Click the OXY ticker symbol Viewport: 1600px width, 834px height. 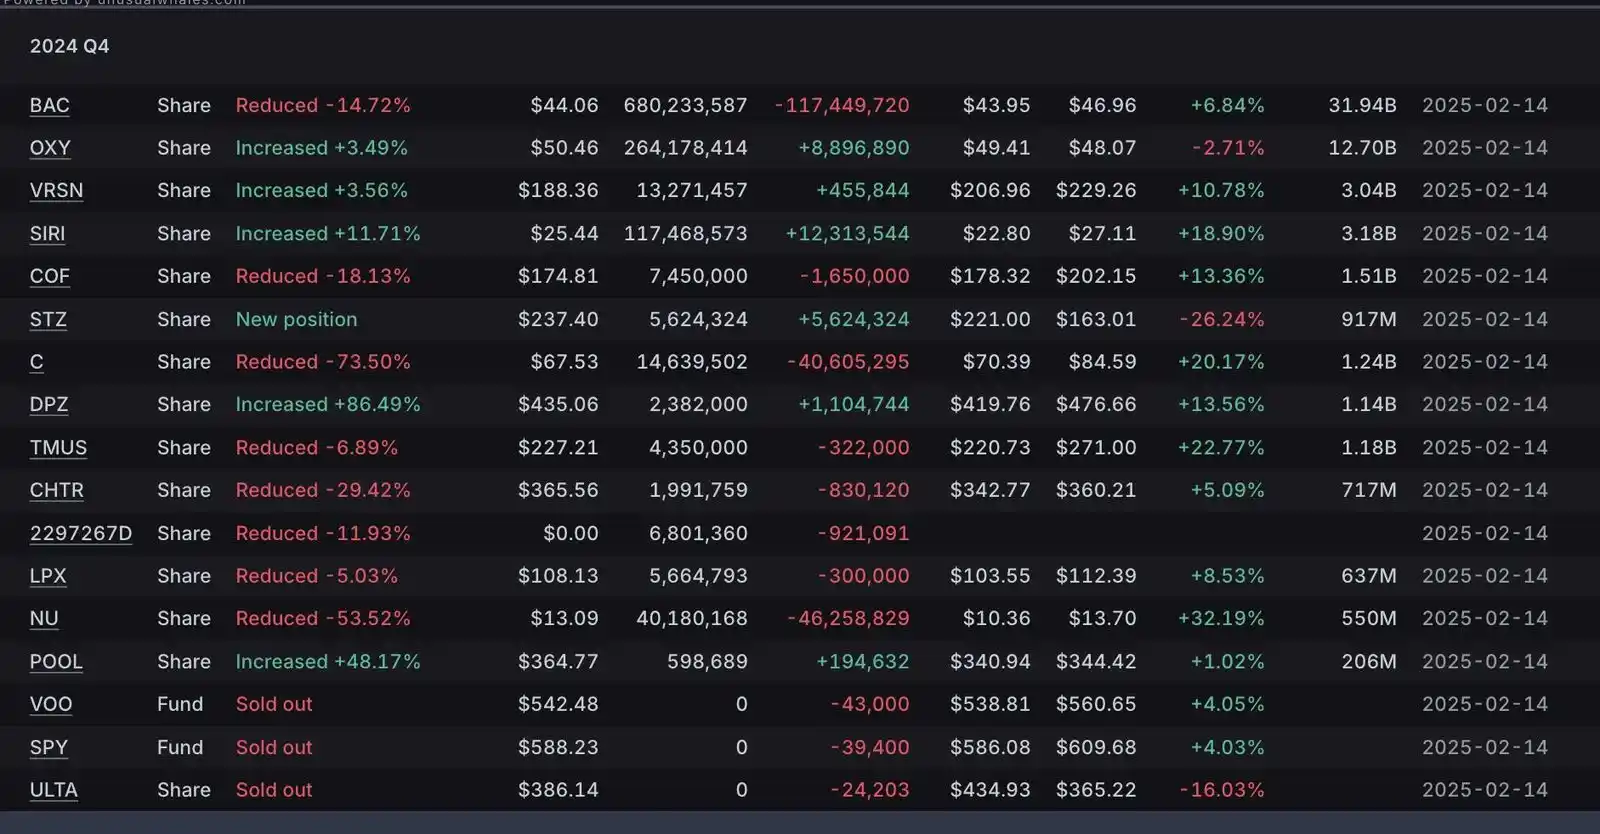tap(50, 148)
